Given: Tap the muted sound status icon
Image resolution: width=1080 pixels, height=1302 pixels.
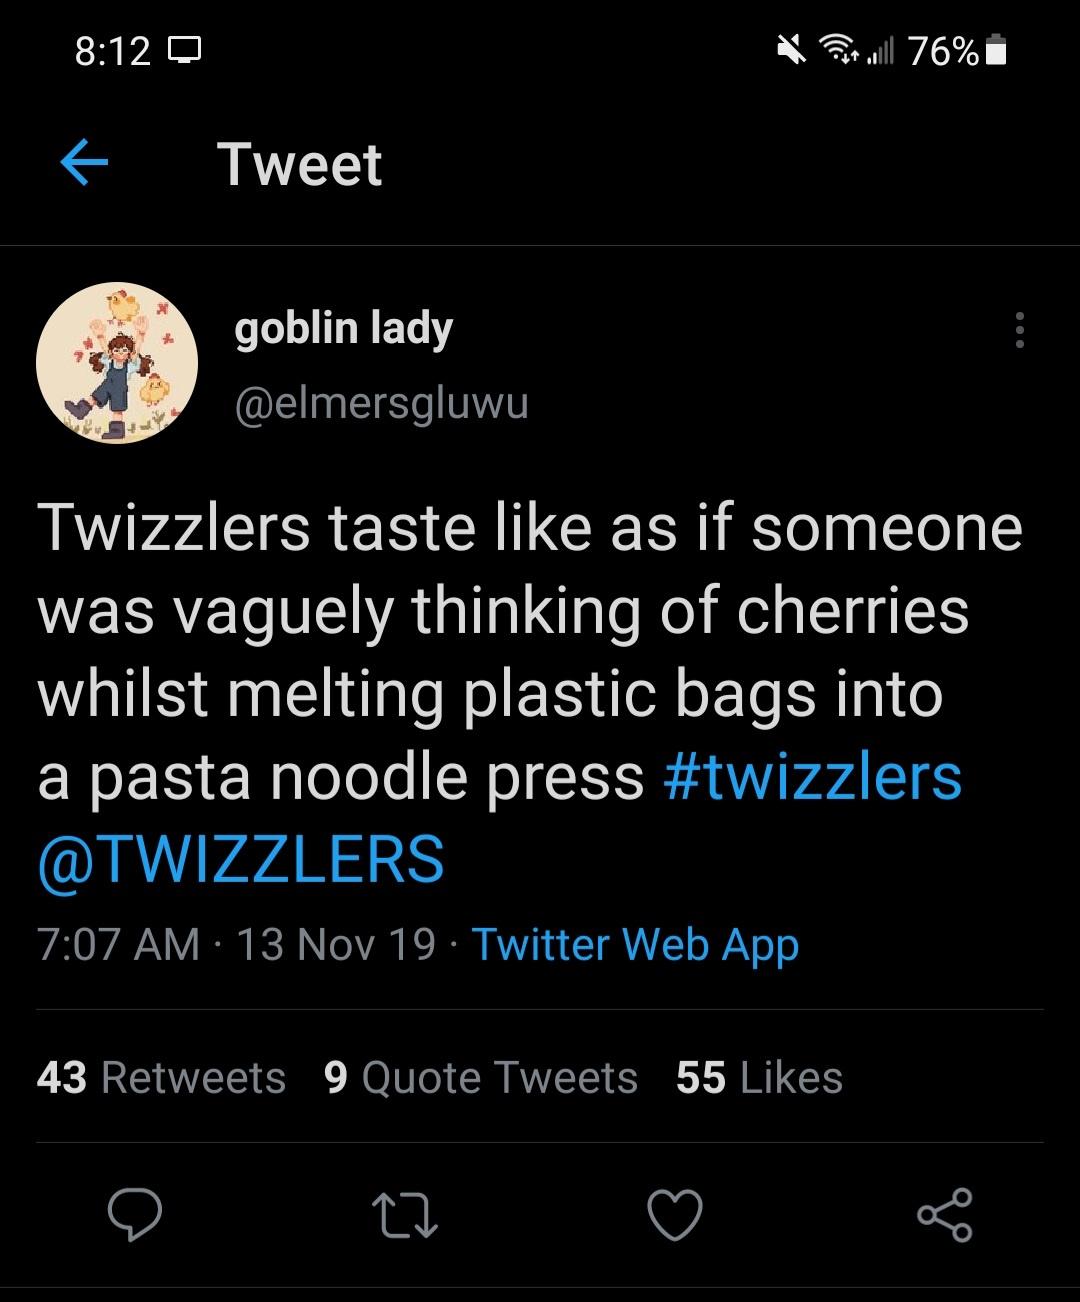Looking at the screenshot, I should pos(792,49).
